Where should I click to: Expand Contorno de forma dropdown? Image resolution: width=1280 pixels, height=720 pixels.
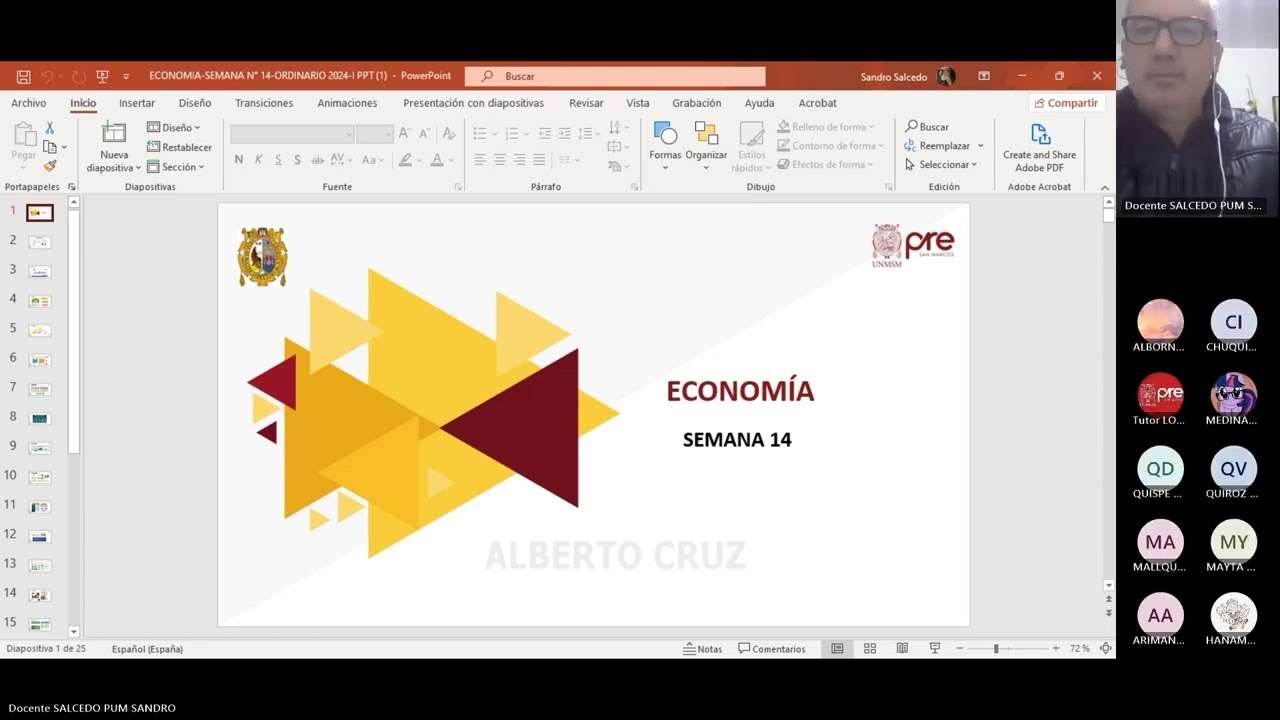tap(830, 146)
